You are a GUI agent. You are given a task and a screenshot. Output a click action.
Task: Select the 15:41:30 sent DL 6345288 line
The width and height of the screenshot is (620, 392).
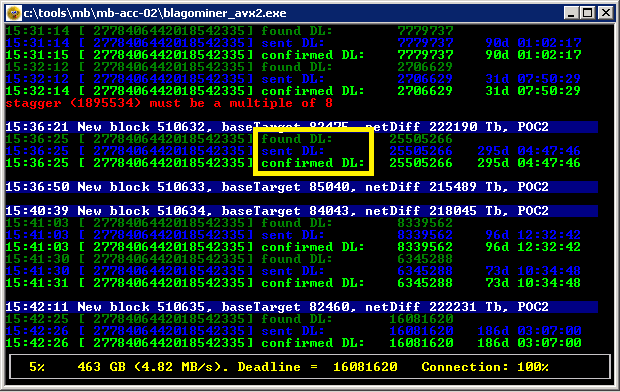pos(293,271)
